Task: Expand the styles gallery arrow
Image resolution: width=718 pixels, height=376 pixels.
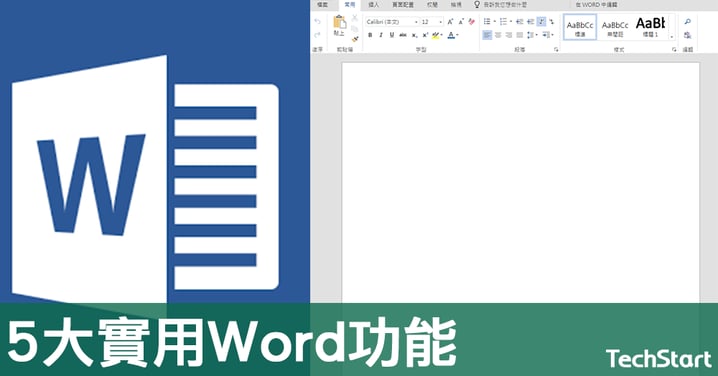Action: click(672, 37)
